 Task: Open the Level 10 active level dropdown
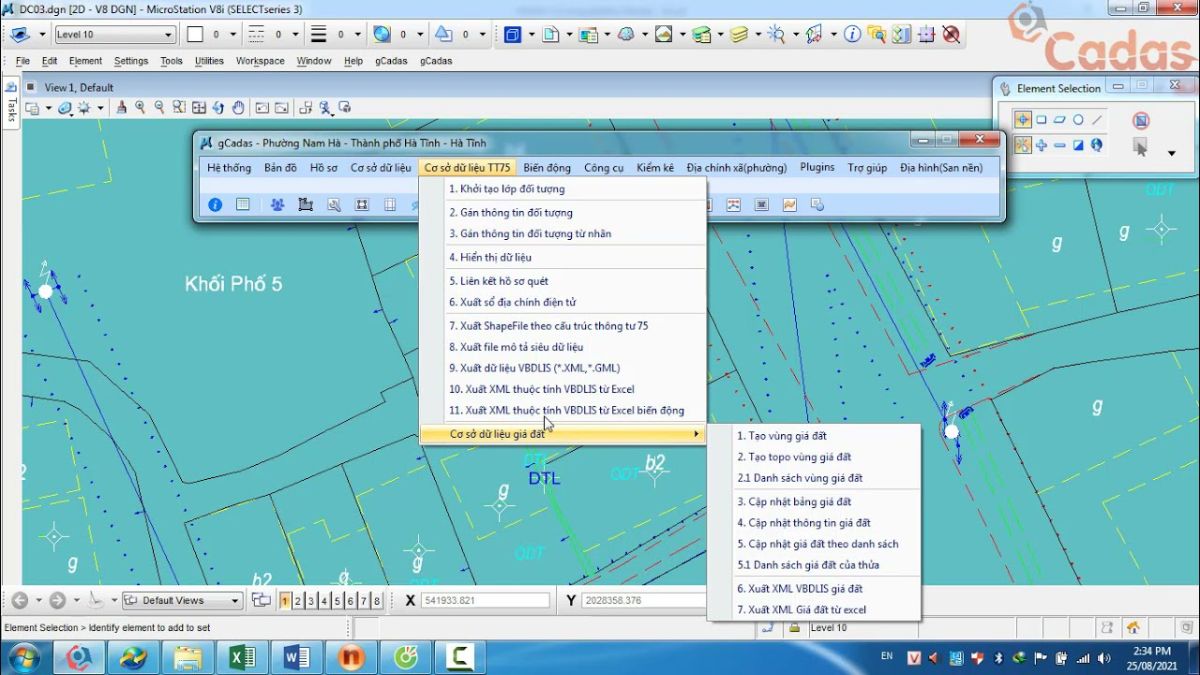coord(167,35)
